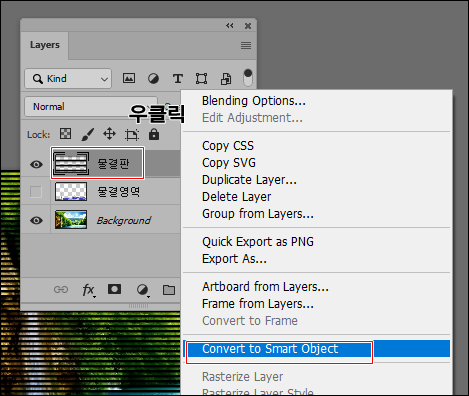Open the Normal blend mode dropdown

coord(91,107)
